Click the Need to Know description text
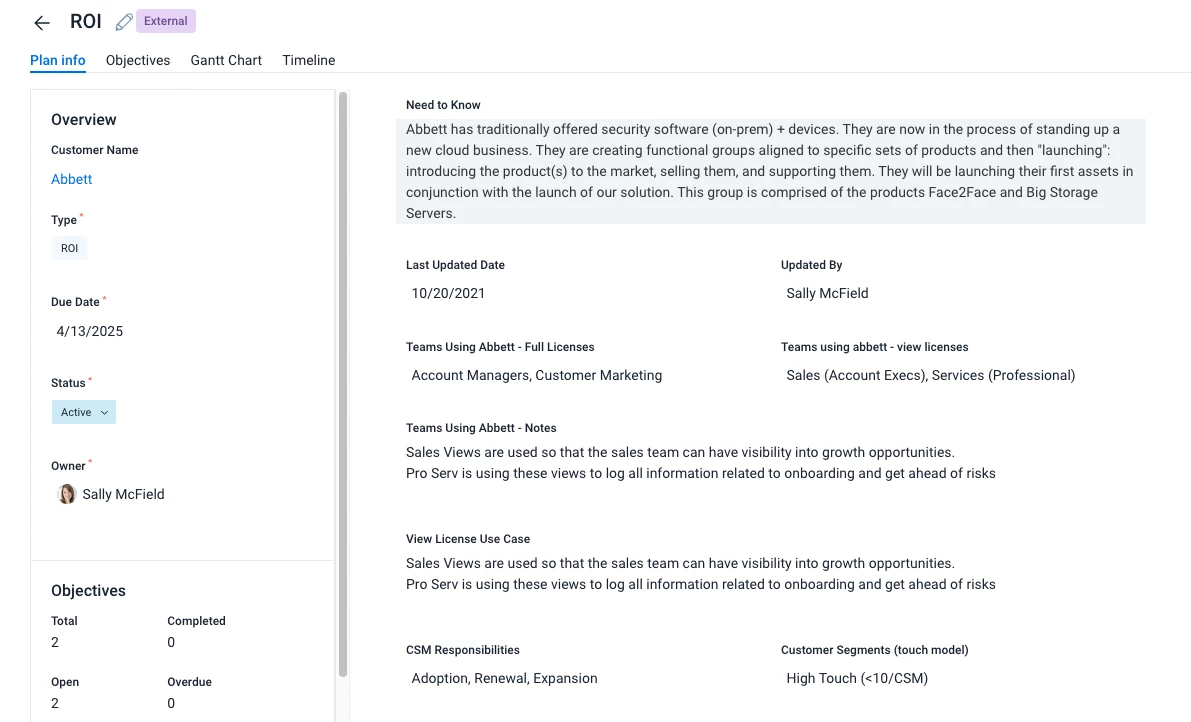This screenshot has height=722, width=1191. coord(770,172)
